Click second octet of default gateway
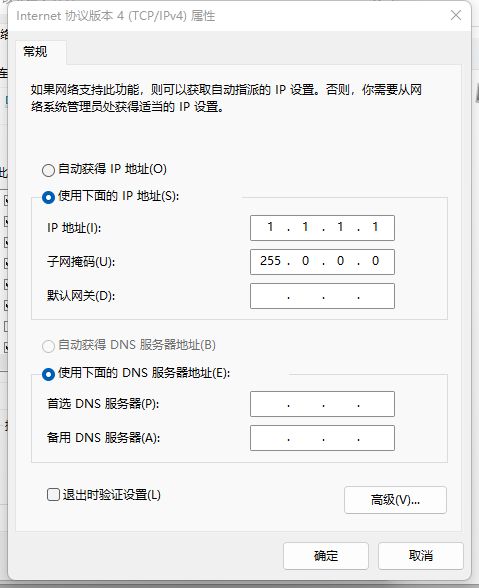The image size is (479, 588). [305, 296]
